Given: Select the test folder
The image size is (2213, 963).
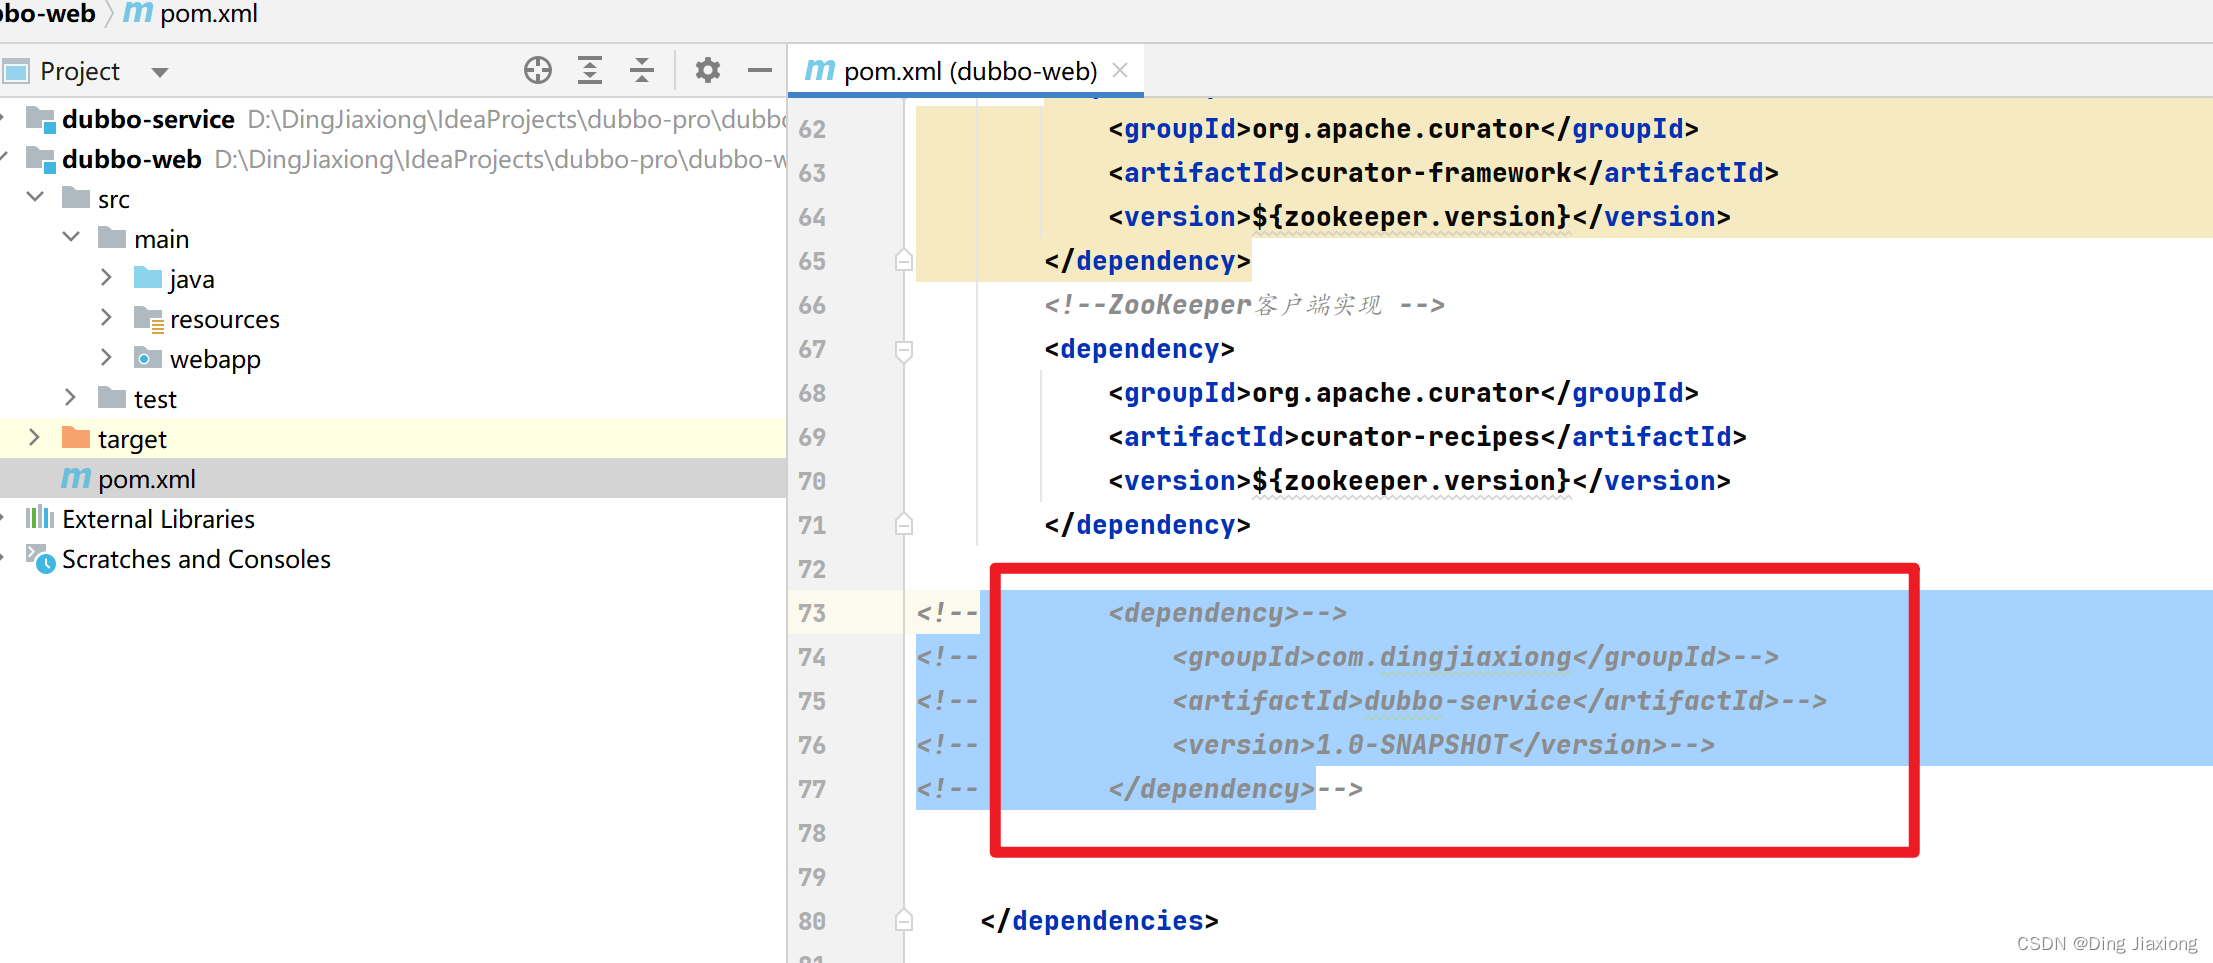Looking at the screenshot, I should point(155,399).
